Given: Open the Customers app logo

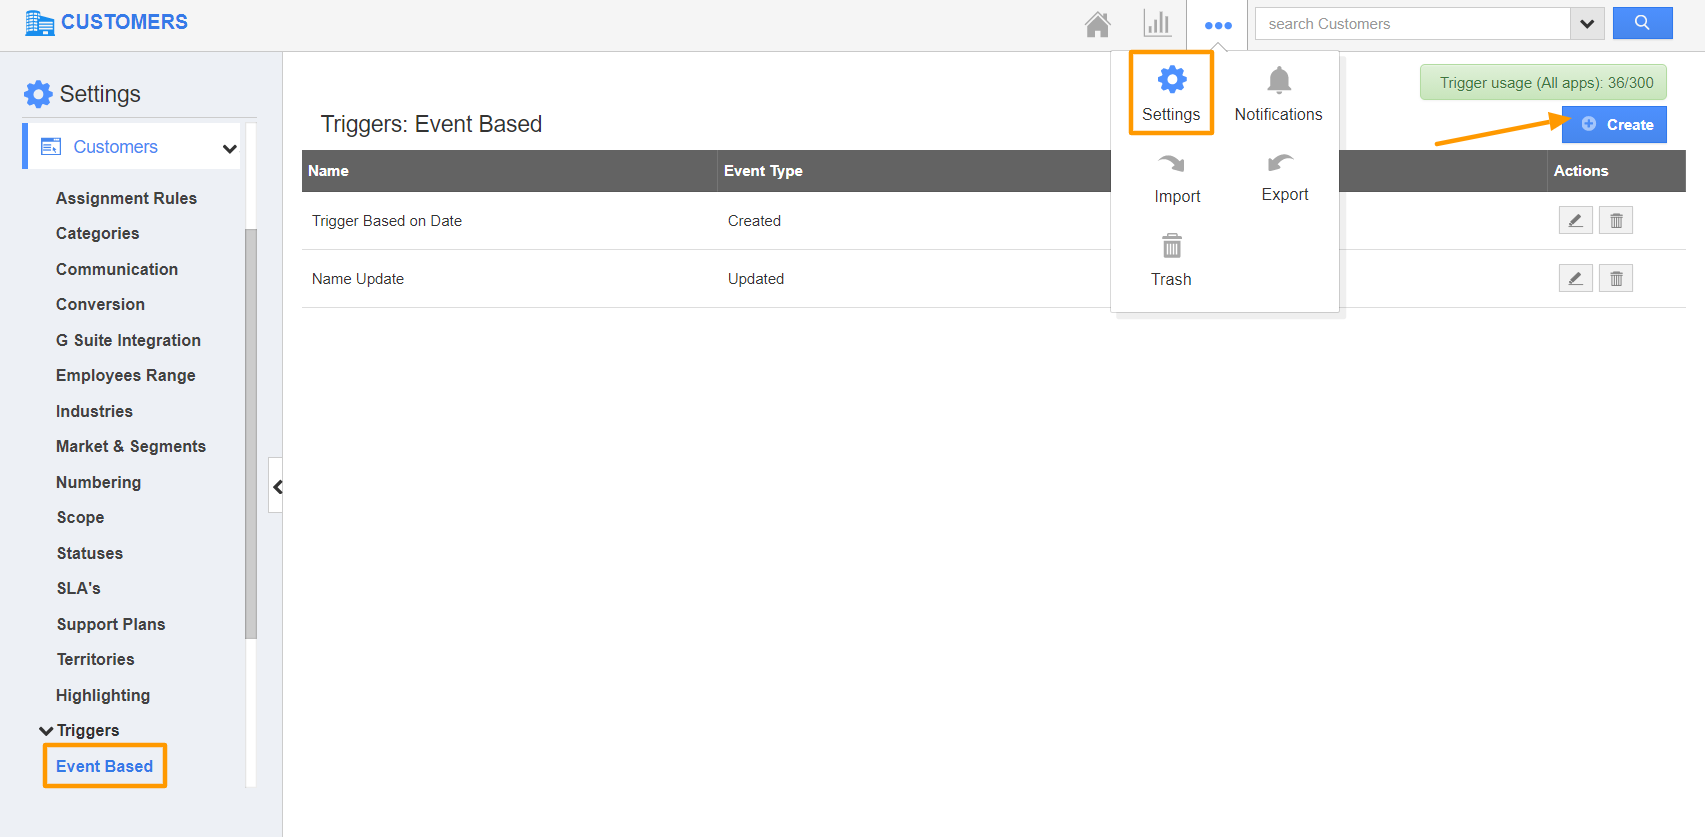Looking at the screenshot, I should pyautogui.click(x=39, y=22).
